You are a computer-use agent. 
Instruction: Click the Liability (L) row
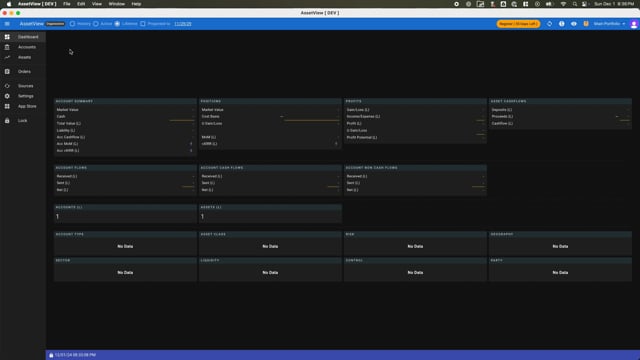pos(125,130)
